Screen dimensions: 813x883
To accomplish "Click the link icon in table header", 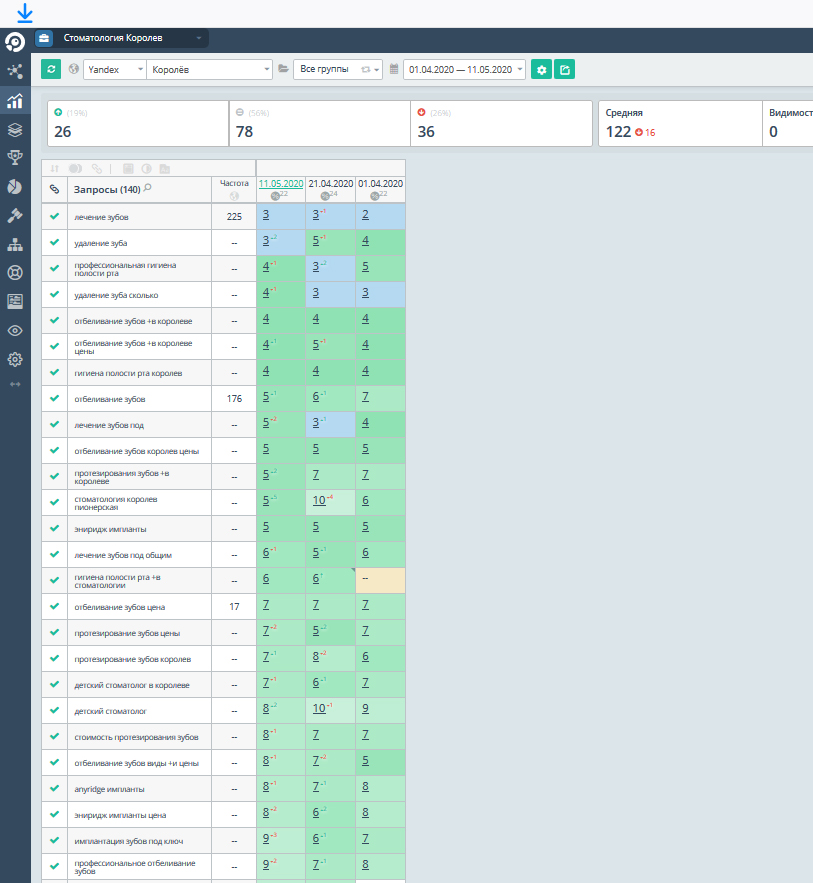I will click(x=55, y=189).
